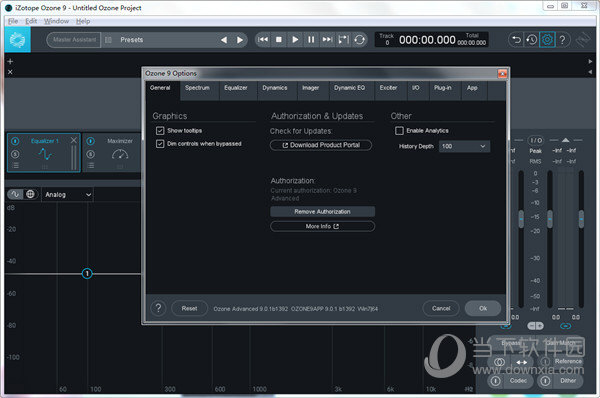Pause playback in transport bar
This screenshot has height=398, width=600.
click(x=311, y=39)
